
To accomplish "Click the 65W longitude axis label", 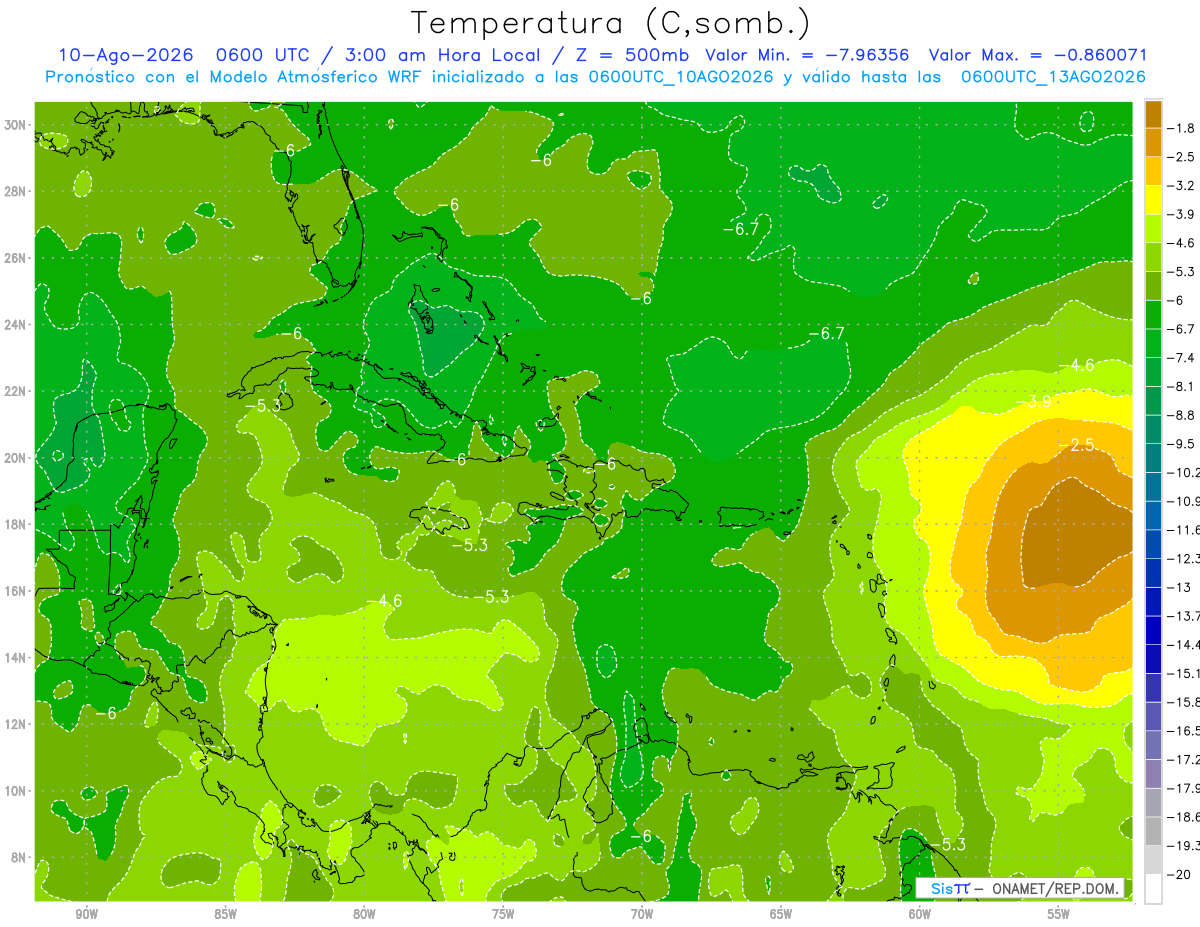I will 781,915.
